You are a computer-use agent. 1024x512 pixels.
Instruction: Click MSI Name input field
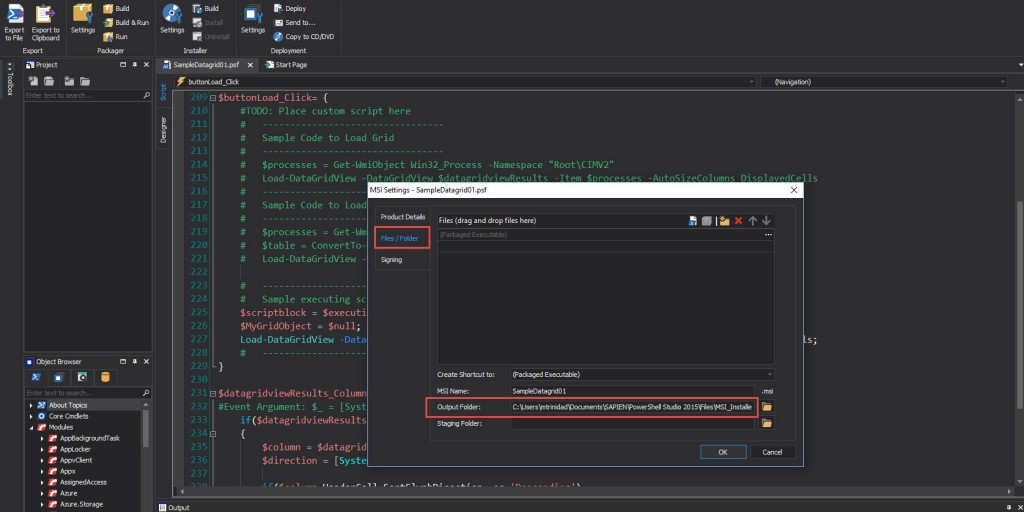pos(632,391)
